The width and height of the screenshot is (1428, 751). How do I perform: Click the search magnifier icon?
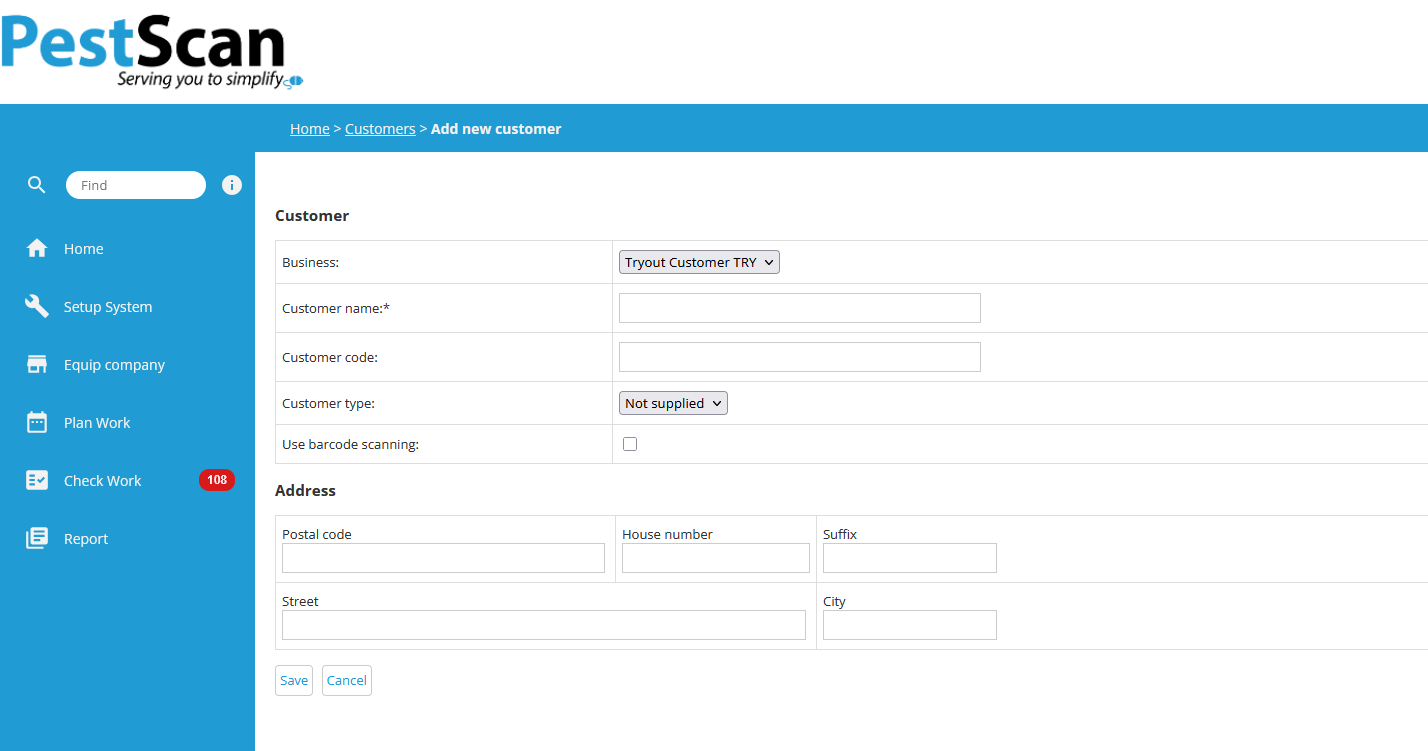pyautogui.click(x=37, y=185)
